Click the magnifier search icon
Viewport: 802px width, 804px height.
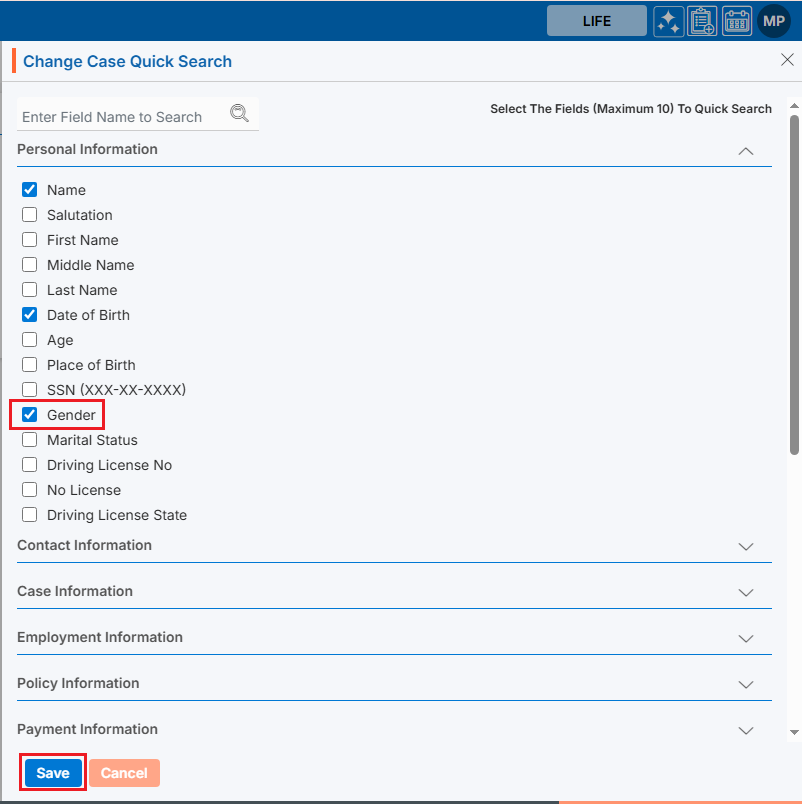tap(239, 113)
